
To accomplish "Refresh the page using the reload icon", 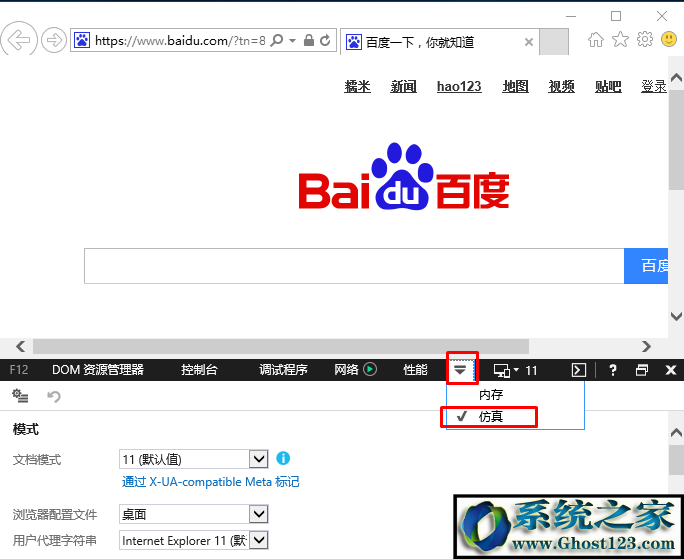I will pyautogui.click(x=325, y=41).
